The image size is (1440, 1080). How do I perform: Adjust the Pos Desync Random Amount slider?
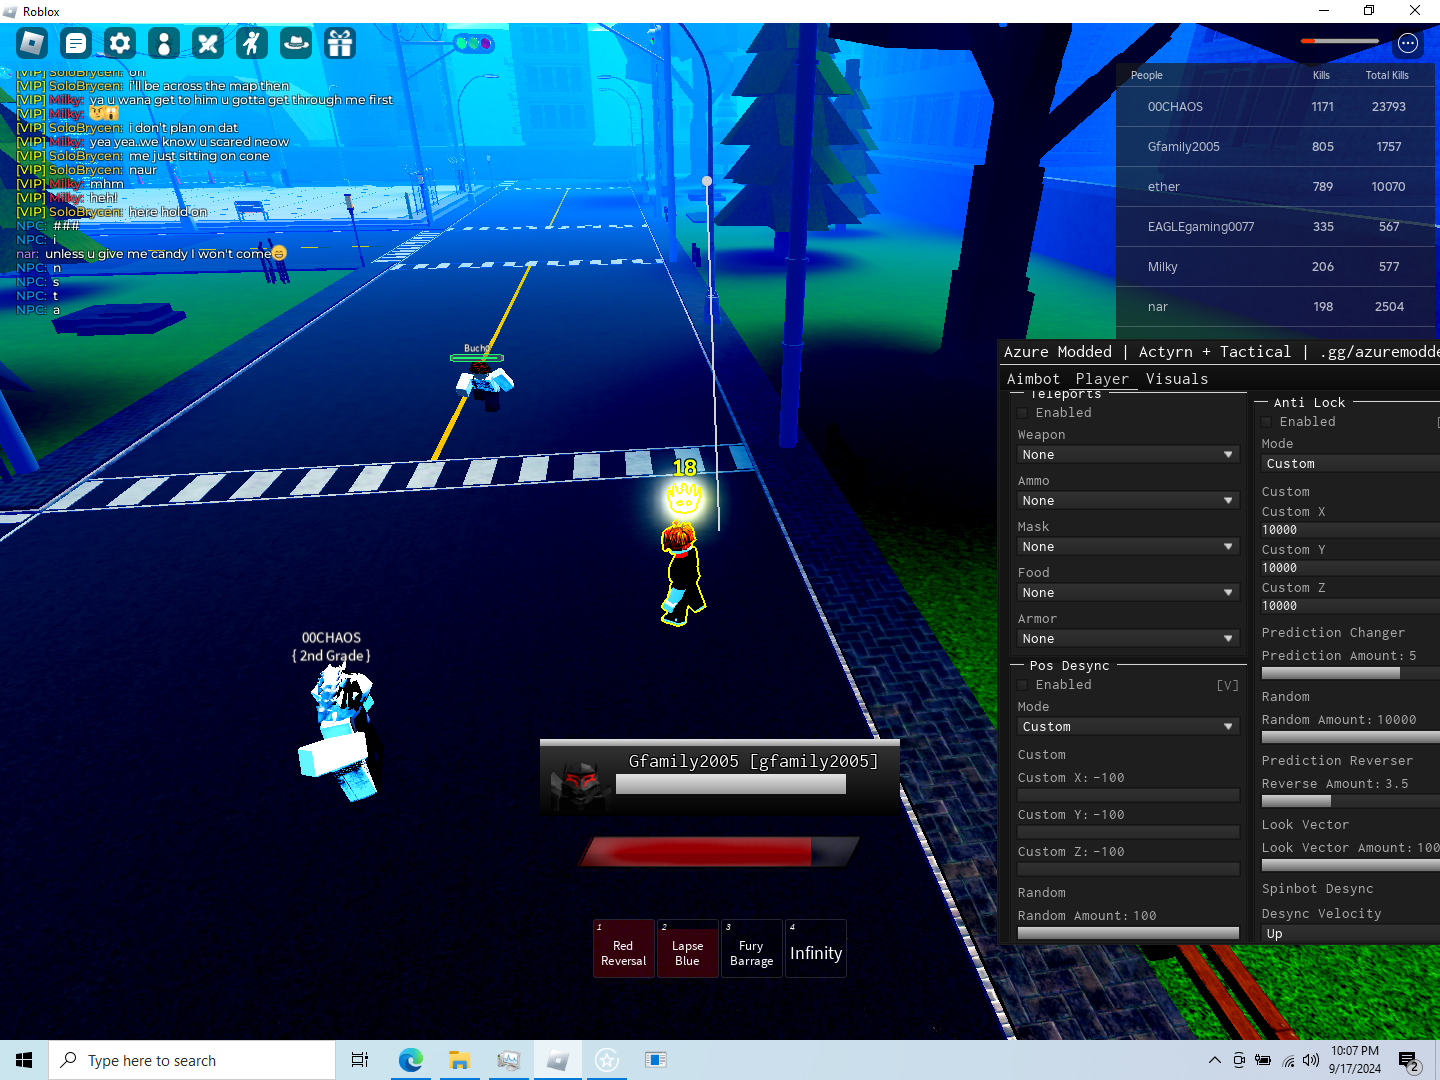pos(1128,933)
